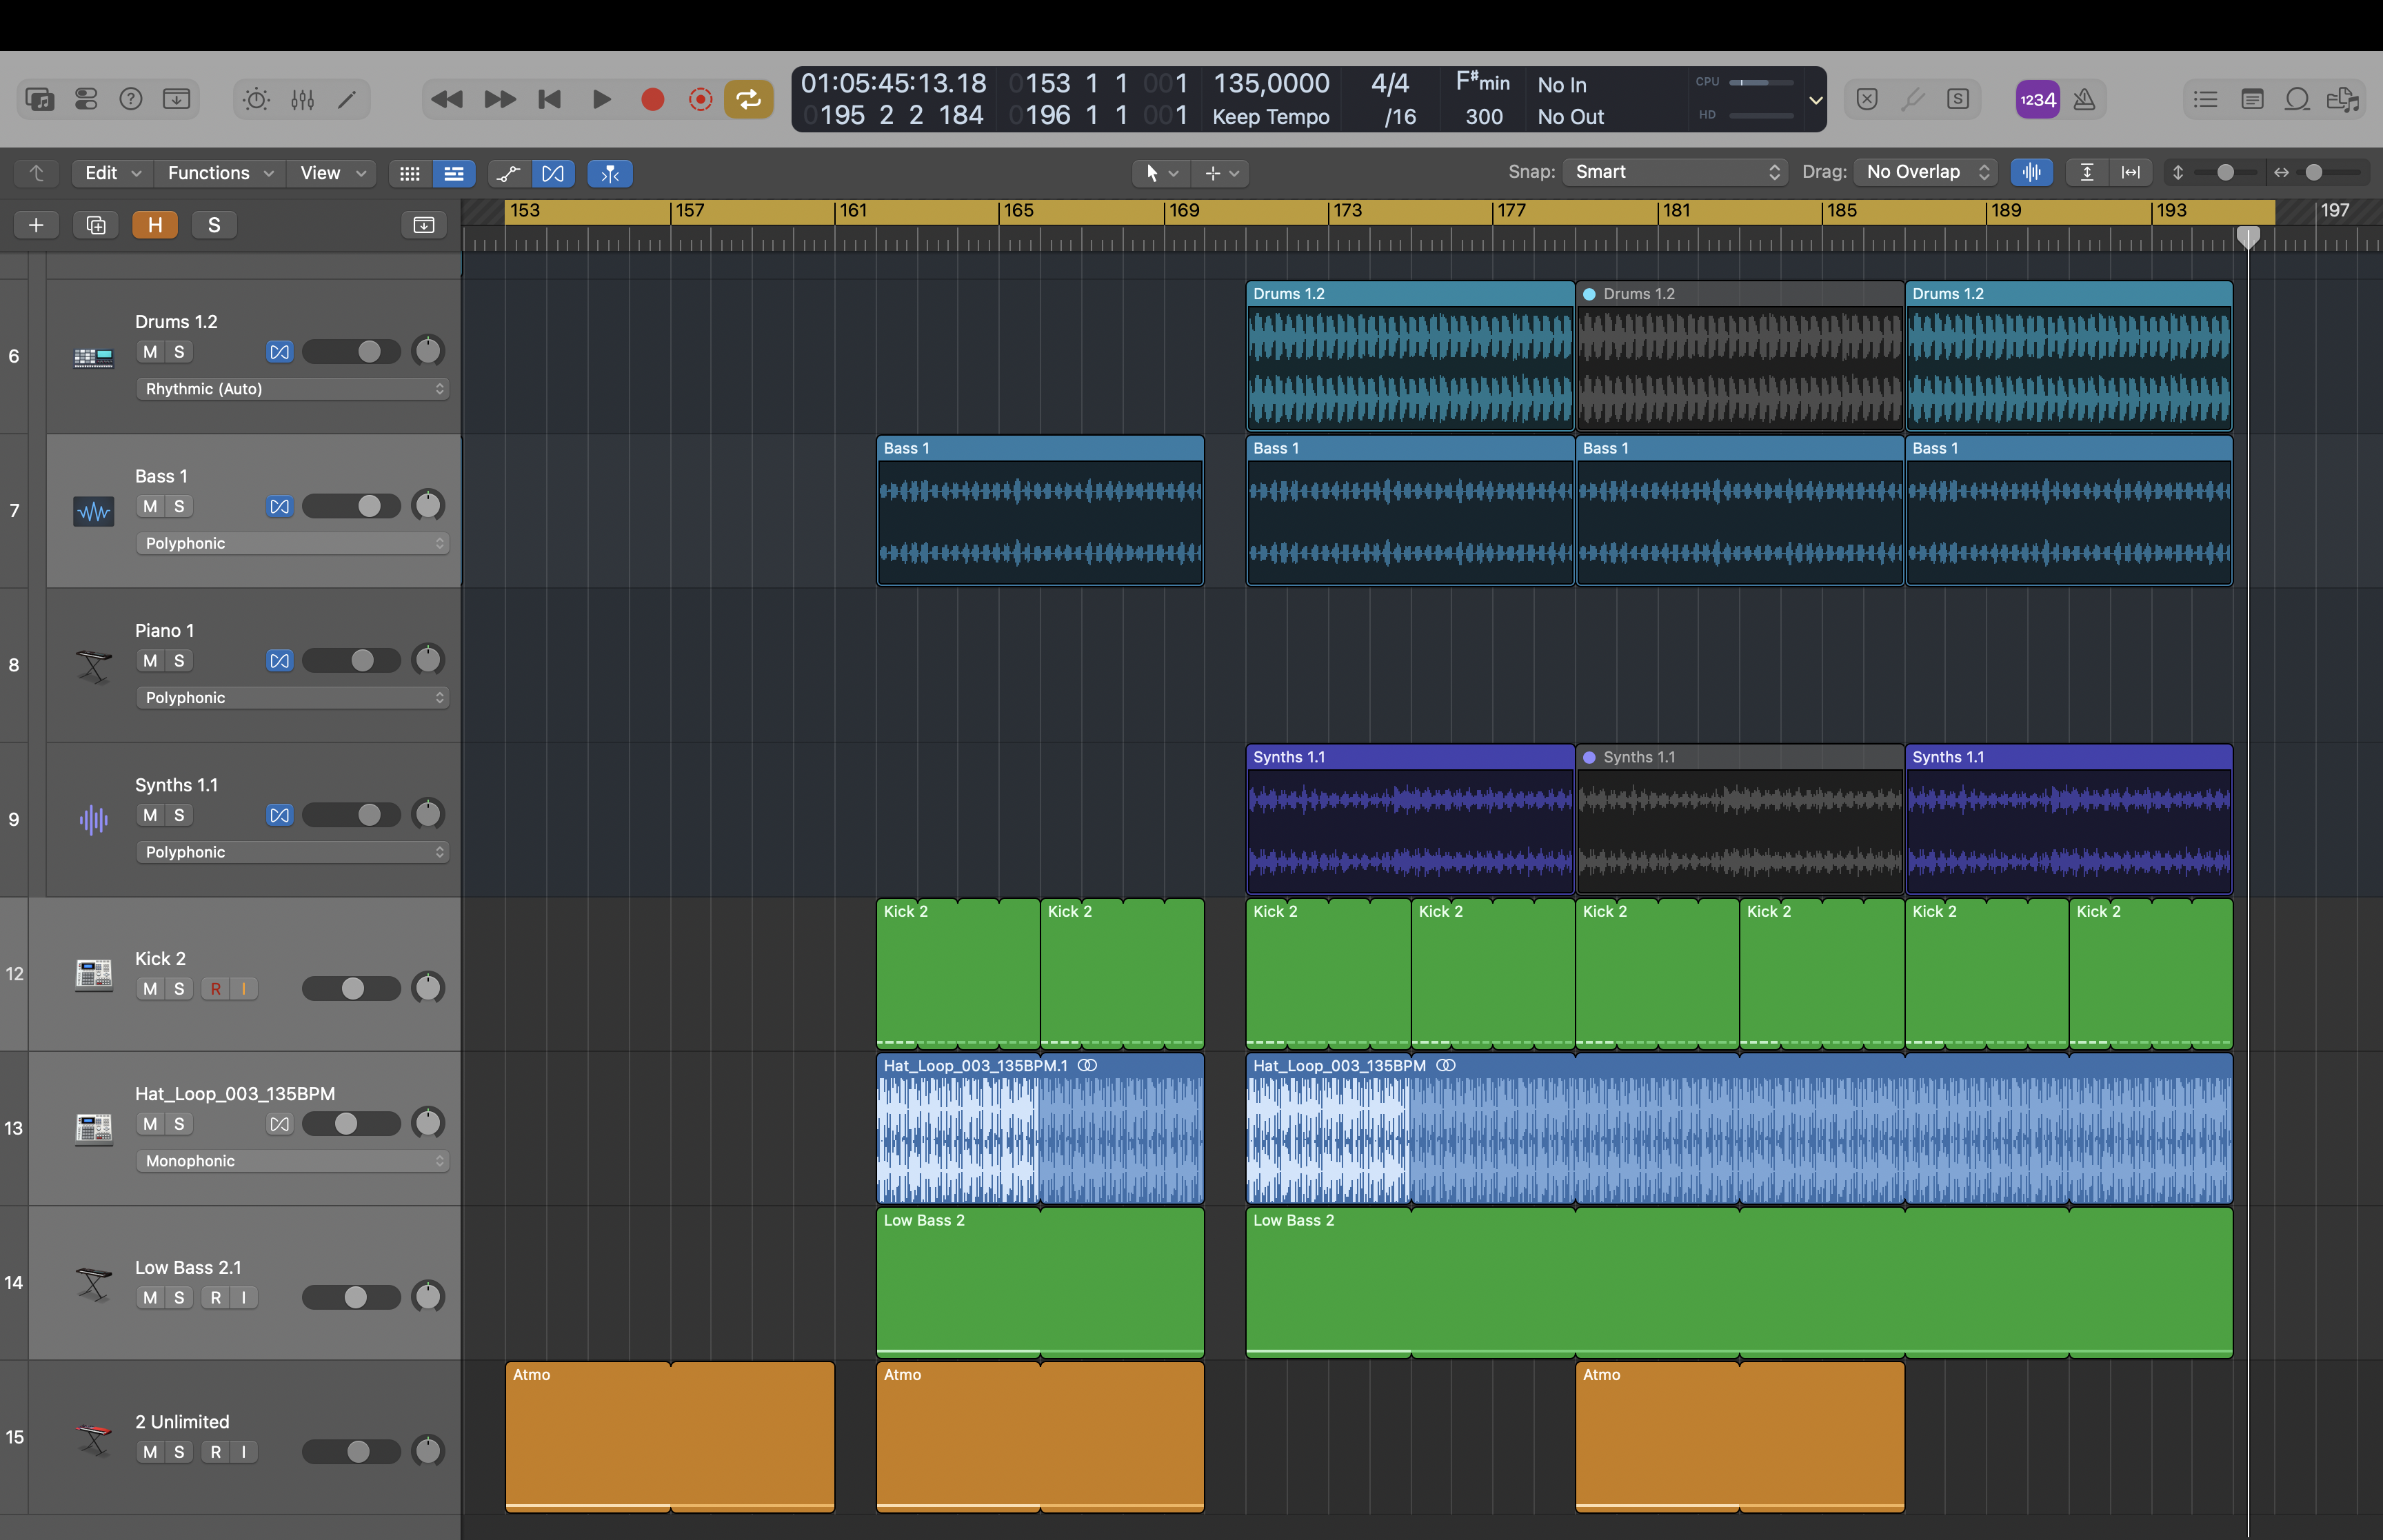Mute the Drums 1.2 track
2383x1540 pixels.
(x=150, y=352)
